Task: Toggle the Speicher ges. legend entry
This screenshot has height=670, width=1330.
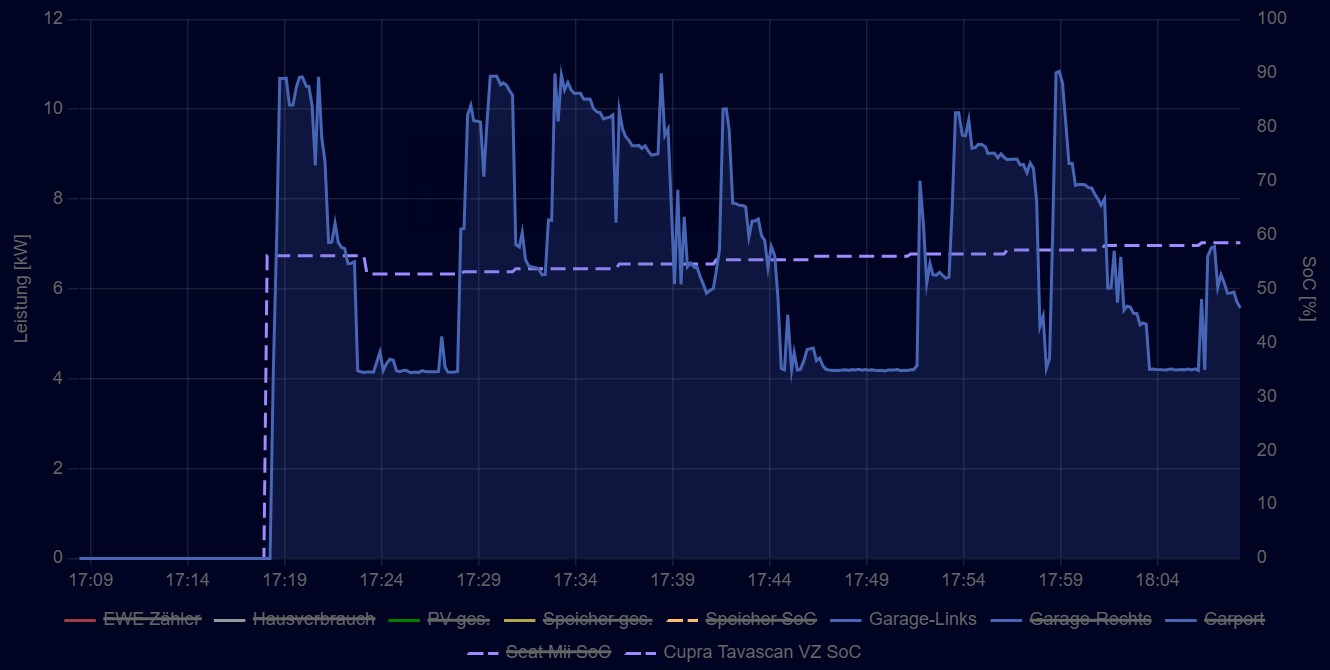Action: (577, 619)
